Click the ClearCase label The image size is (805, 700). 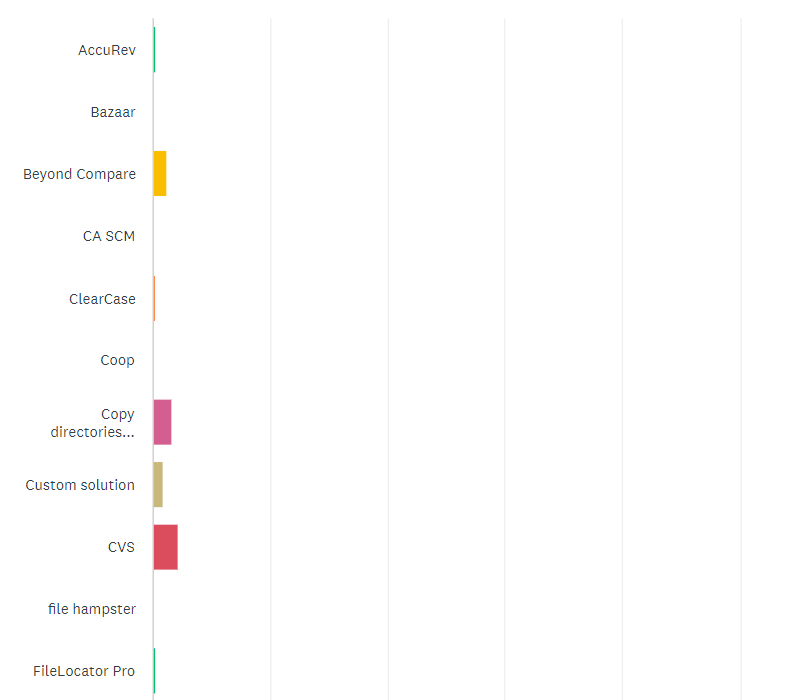[x=102, y=299]
